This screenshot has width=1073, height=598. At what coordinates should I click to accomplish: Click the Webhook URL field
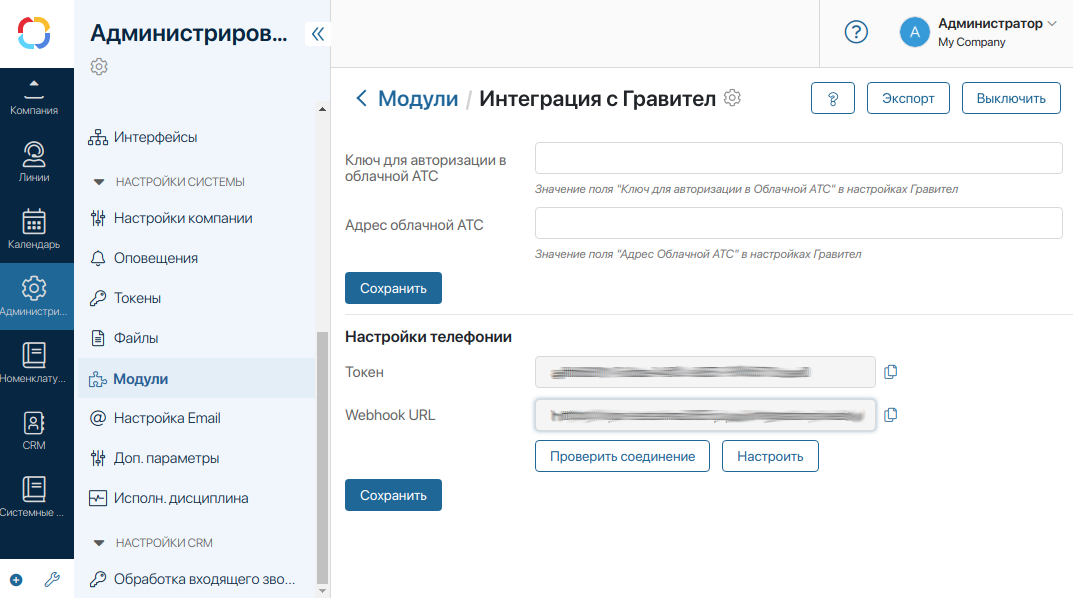pos(705,415)
